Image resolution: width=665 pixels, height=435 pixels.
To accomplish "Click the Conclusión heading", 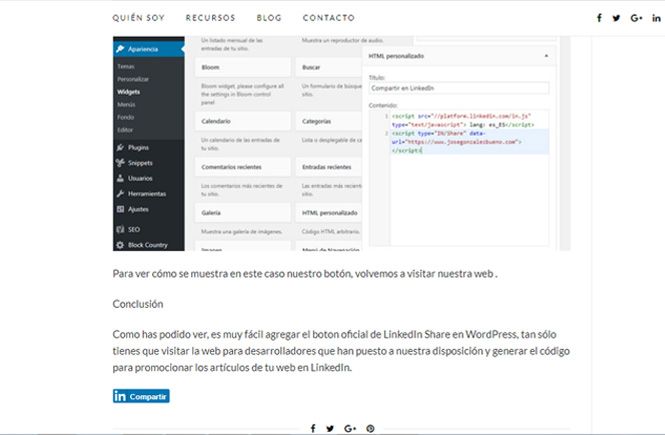I will click(x=138, y=304).
